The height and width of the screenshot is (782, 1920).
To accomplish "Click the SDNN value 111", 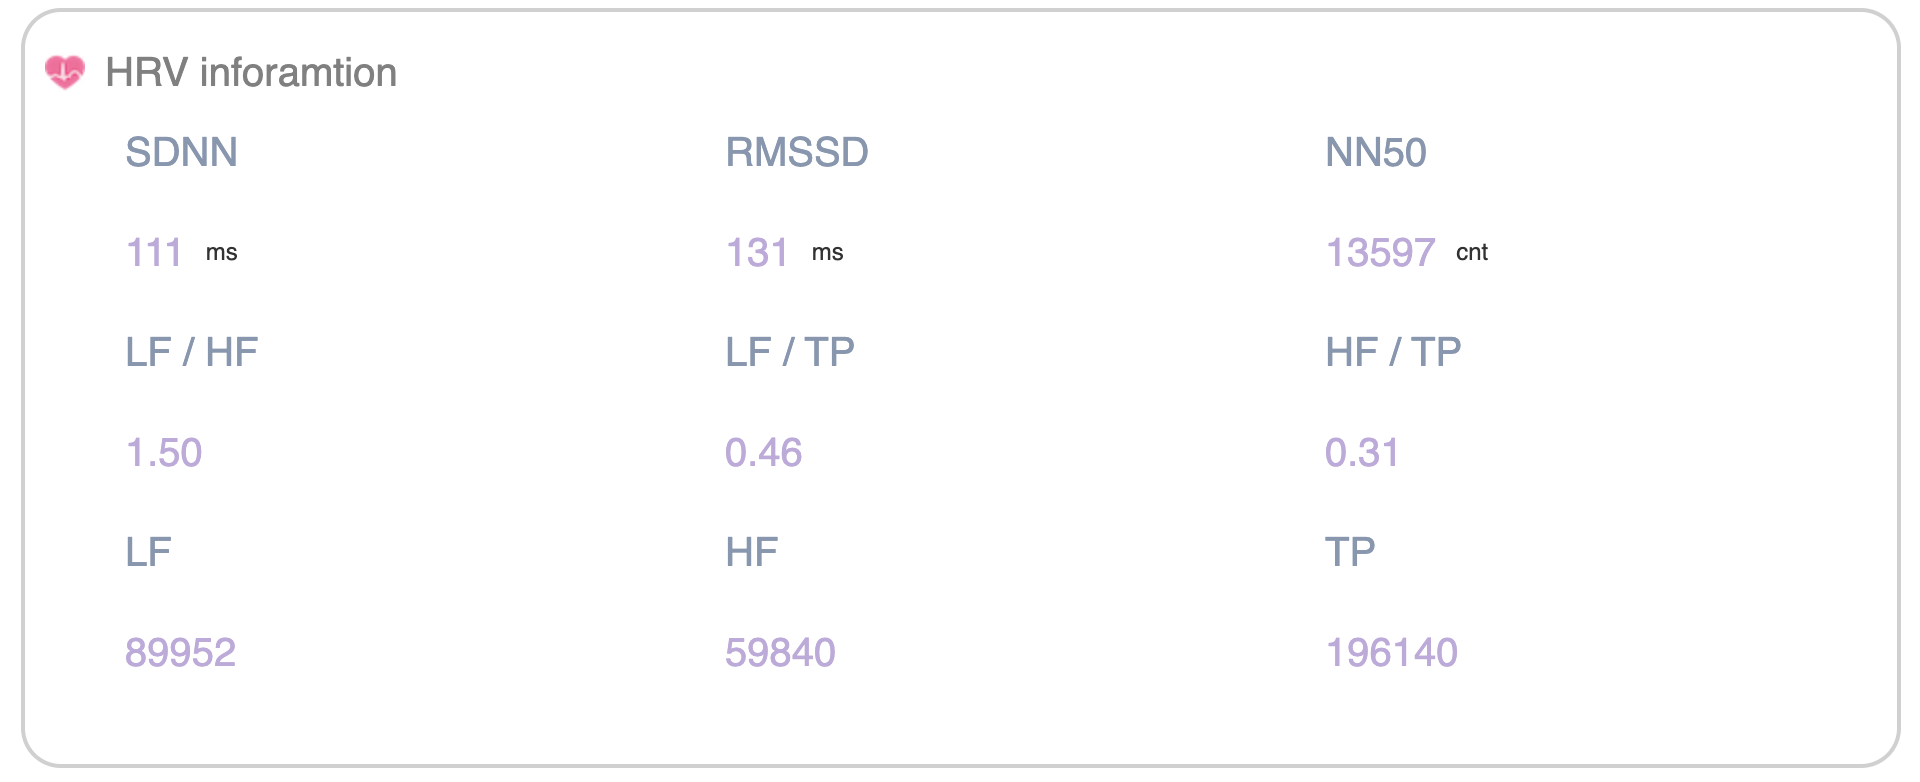I will point(154,253).
